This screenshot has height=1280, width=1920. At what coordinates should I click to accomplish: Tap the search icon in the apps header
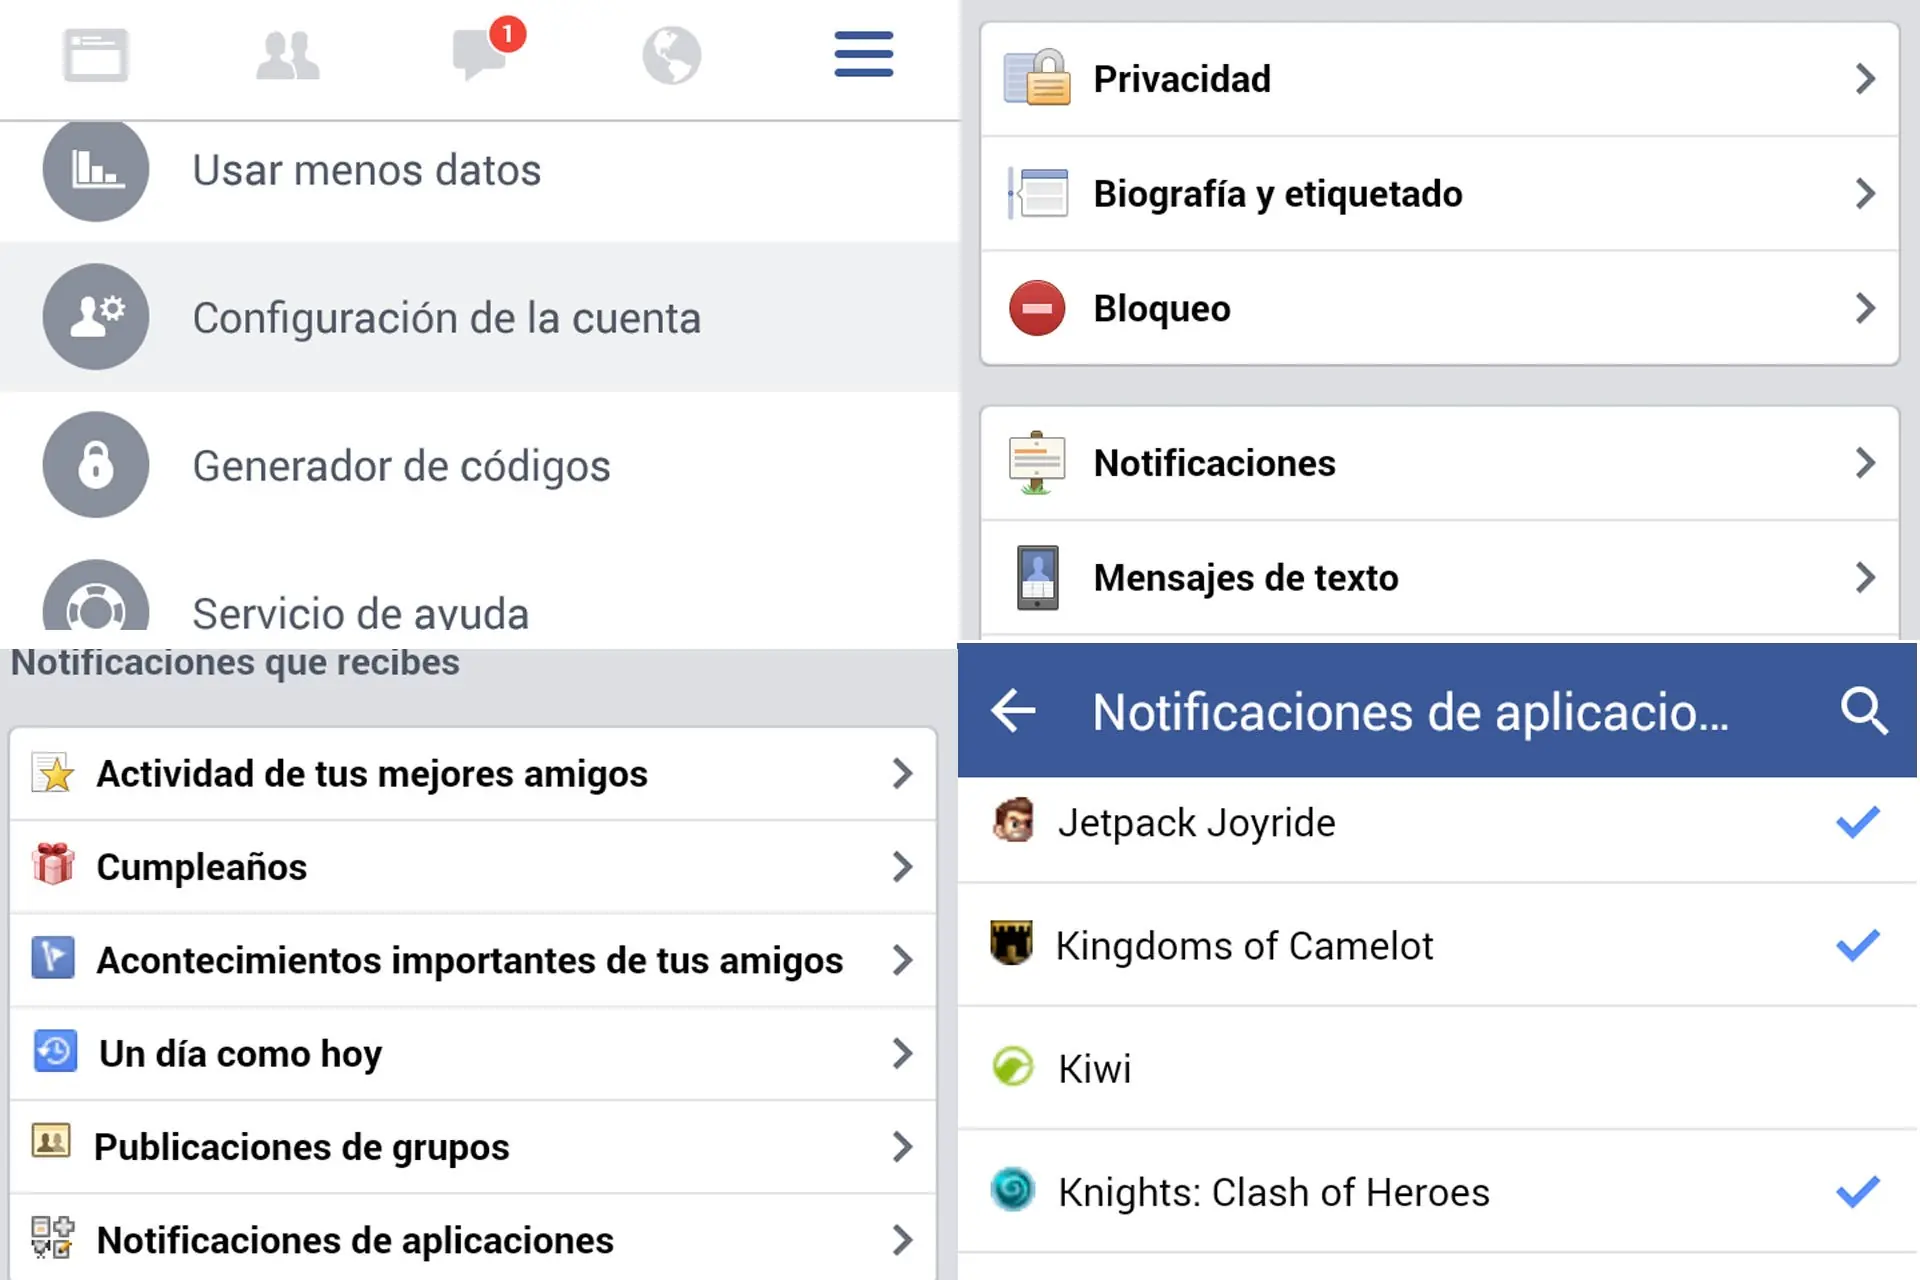[1862, 711]
